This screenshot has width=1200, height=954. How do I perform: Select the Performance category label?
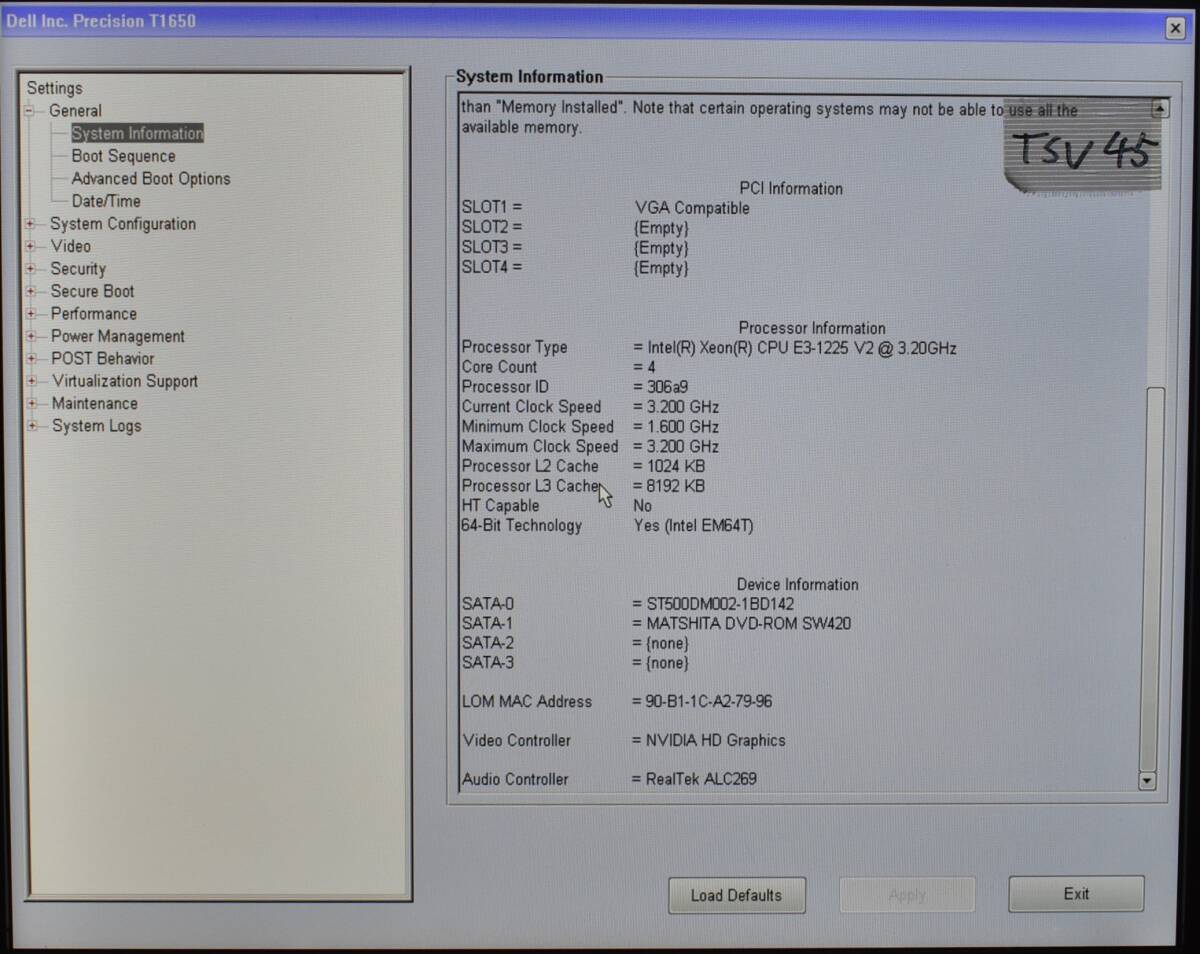(94, 314)
